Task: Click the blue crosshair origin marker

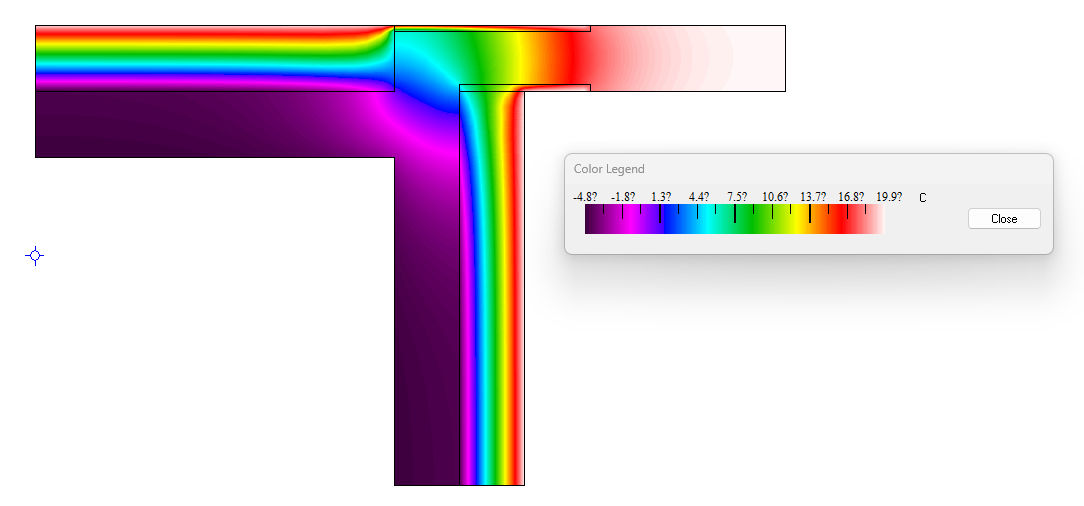Action: (x=35, y=256)
